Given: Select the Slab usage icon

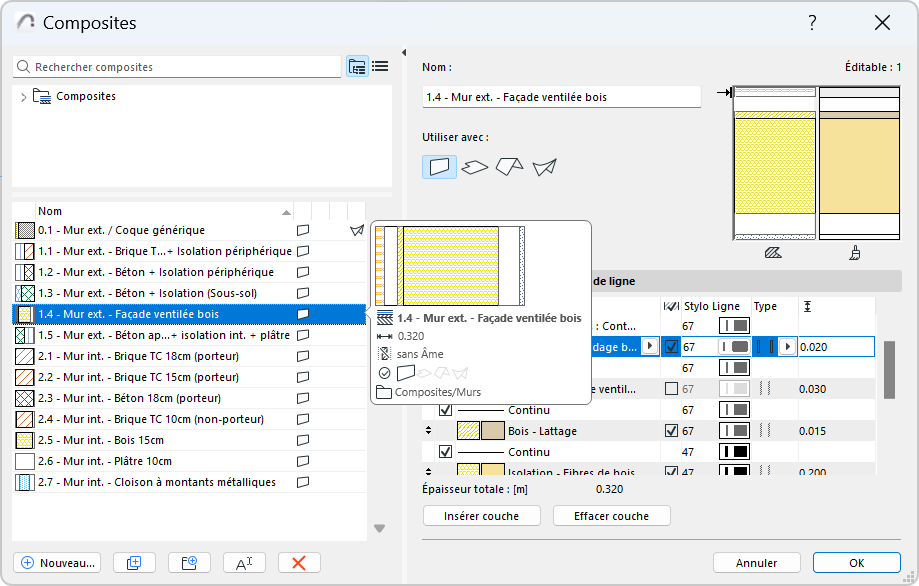Looking at the screenshot, I should (x=474, y=167).
